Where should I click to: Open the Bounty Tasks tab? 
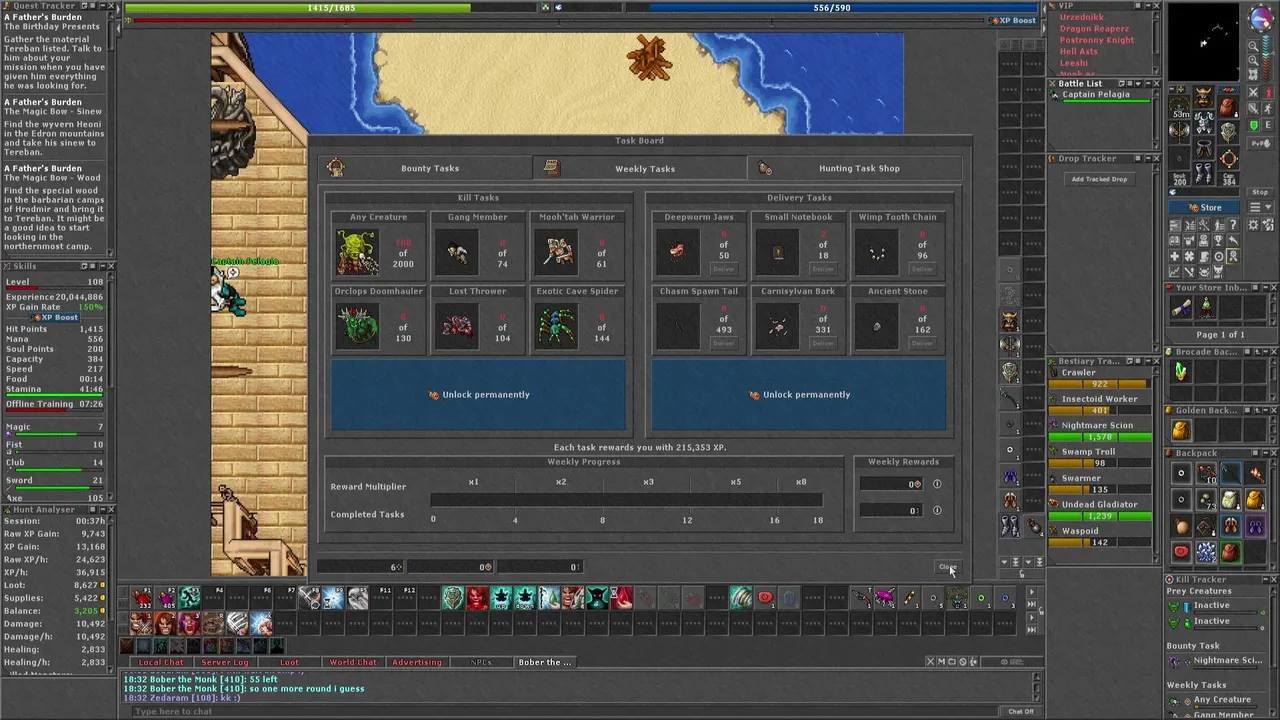[430, 168]
